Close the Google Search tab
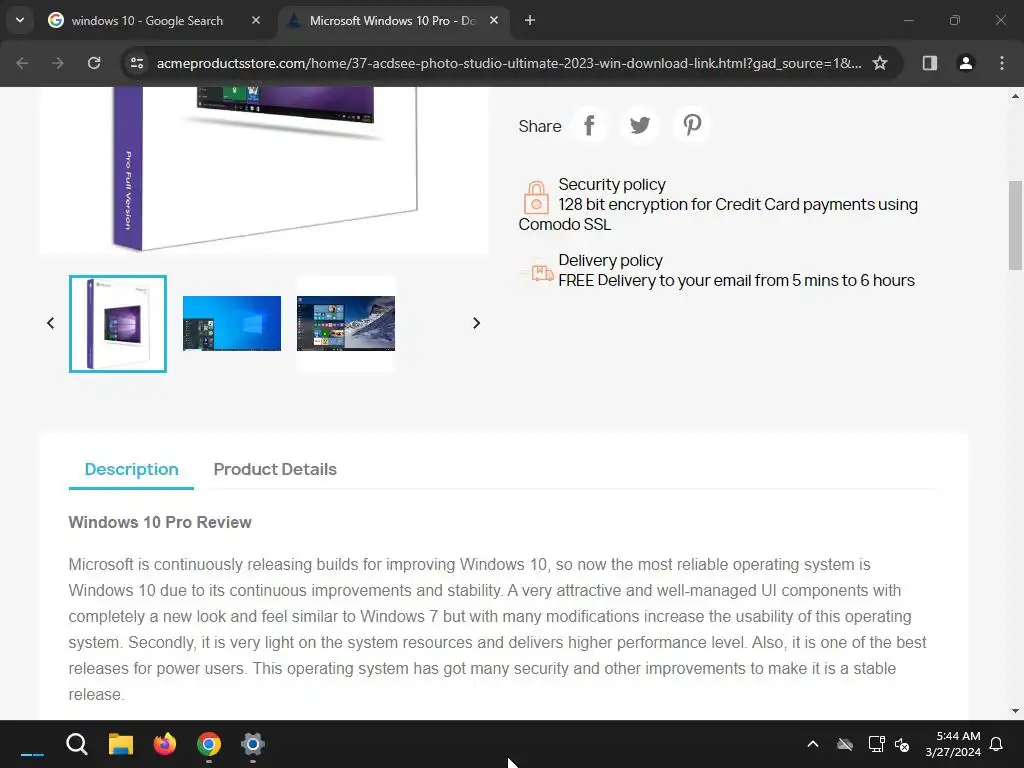Image resolution: width=1024 pixels, height=768 pixels. pyautogui.click(x=256, y=20)
